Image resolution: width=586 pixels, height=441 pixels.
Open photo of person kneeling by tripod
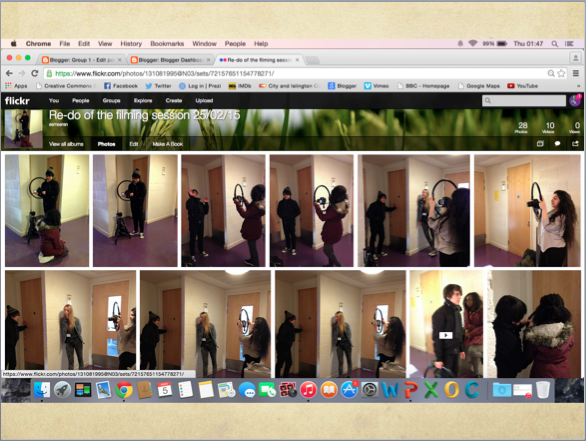(x=47, y=210)
